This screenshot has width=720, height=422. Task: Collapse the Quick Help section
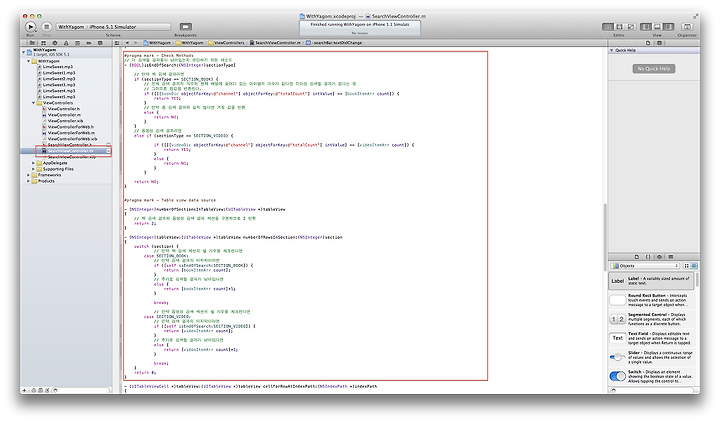(612, 50)
